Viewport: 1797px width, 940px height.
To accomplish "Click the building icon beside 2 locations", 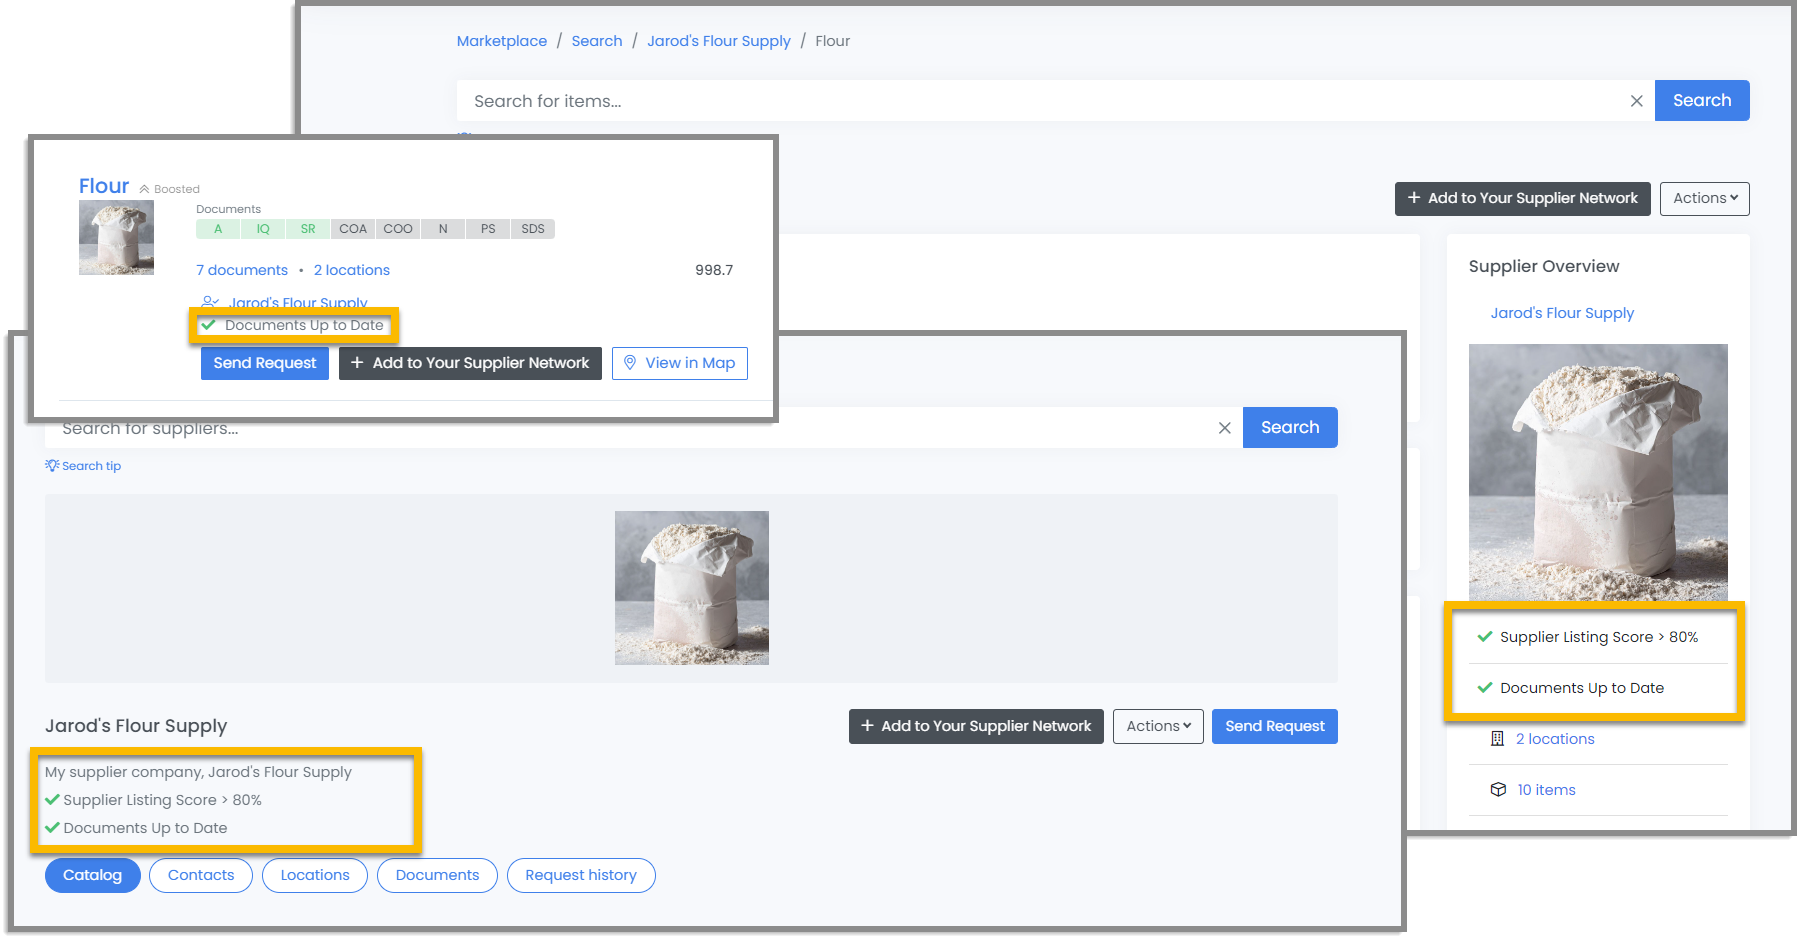I will click(x=1497, y=739).
